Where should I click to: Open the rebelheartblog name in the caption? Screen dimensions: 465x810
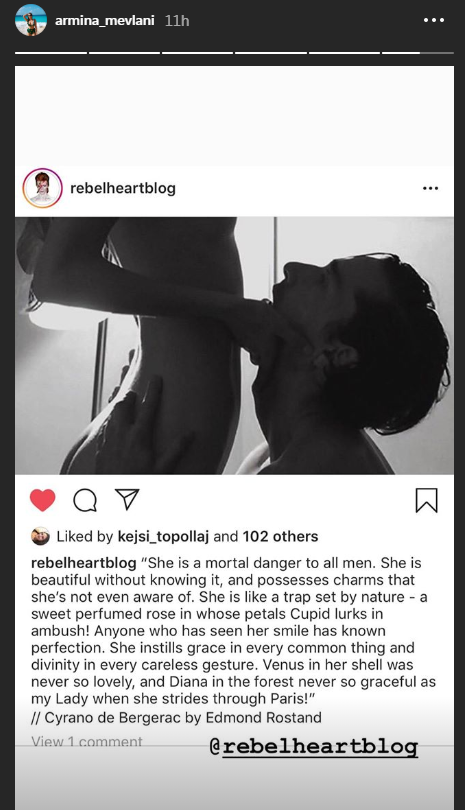84,563
